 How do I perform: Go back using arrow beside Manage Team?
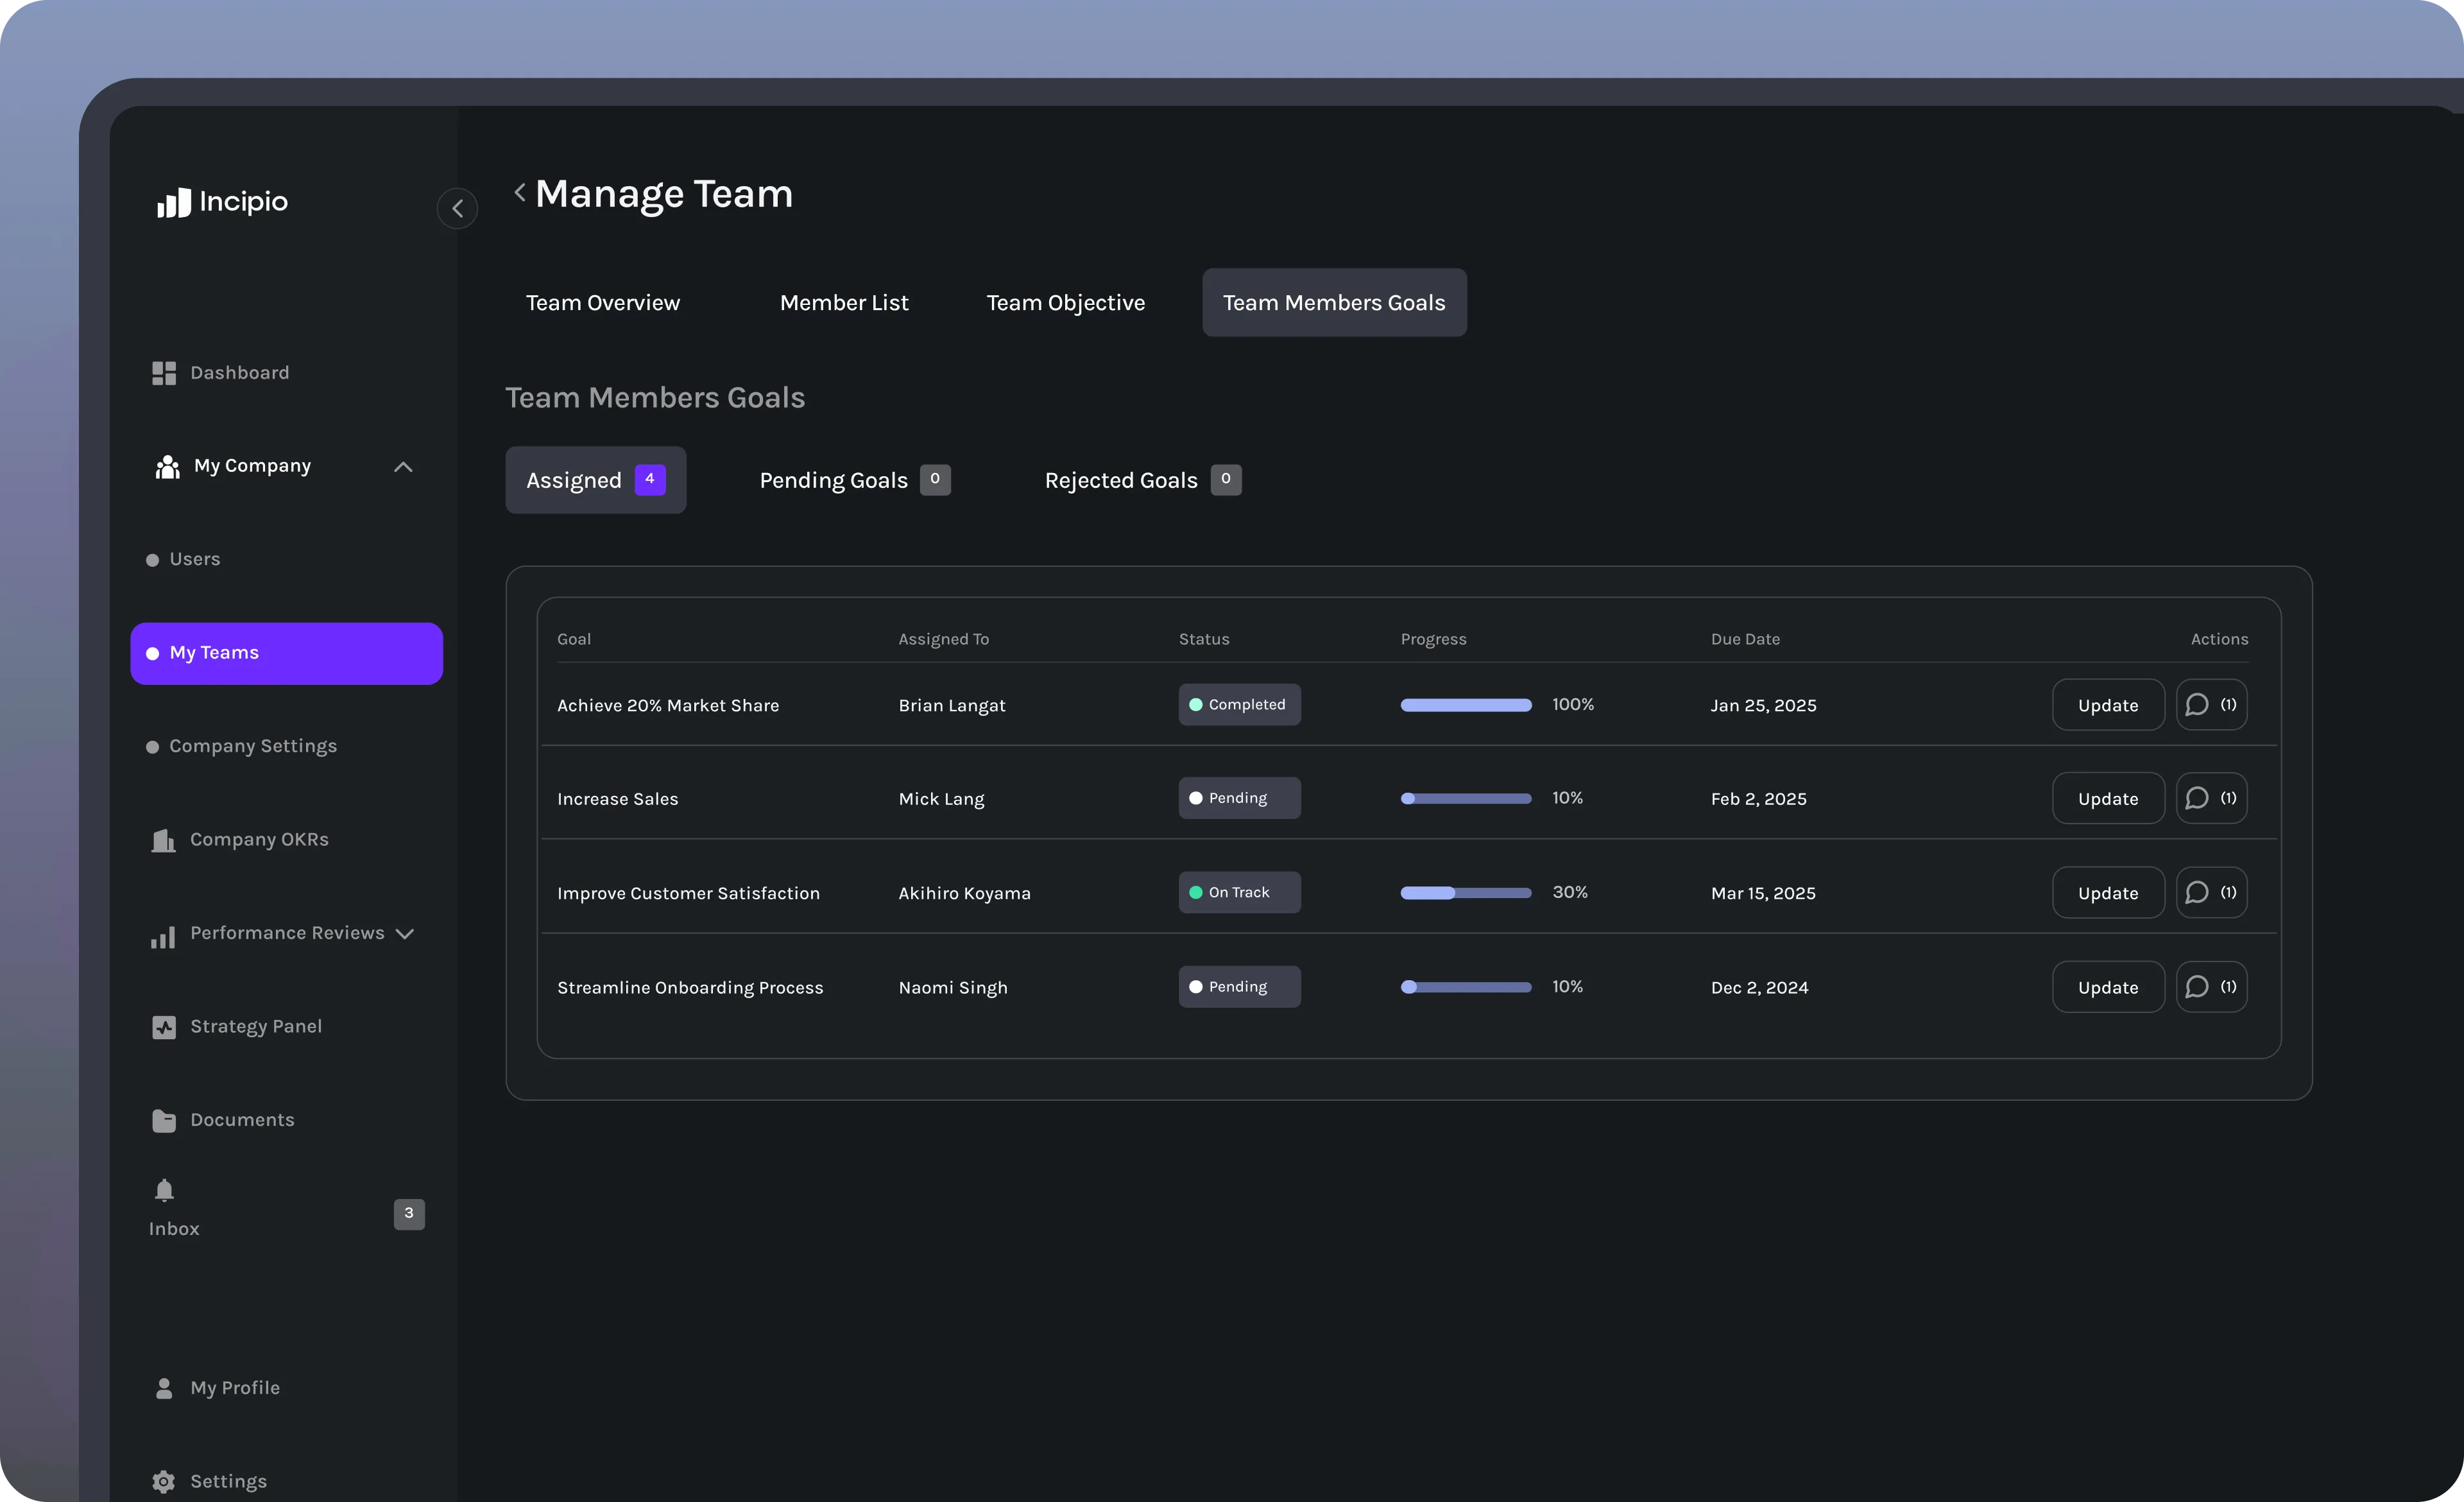pos(519,192)
